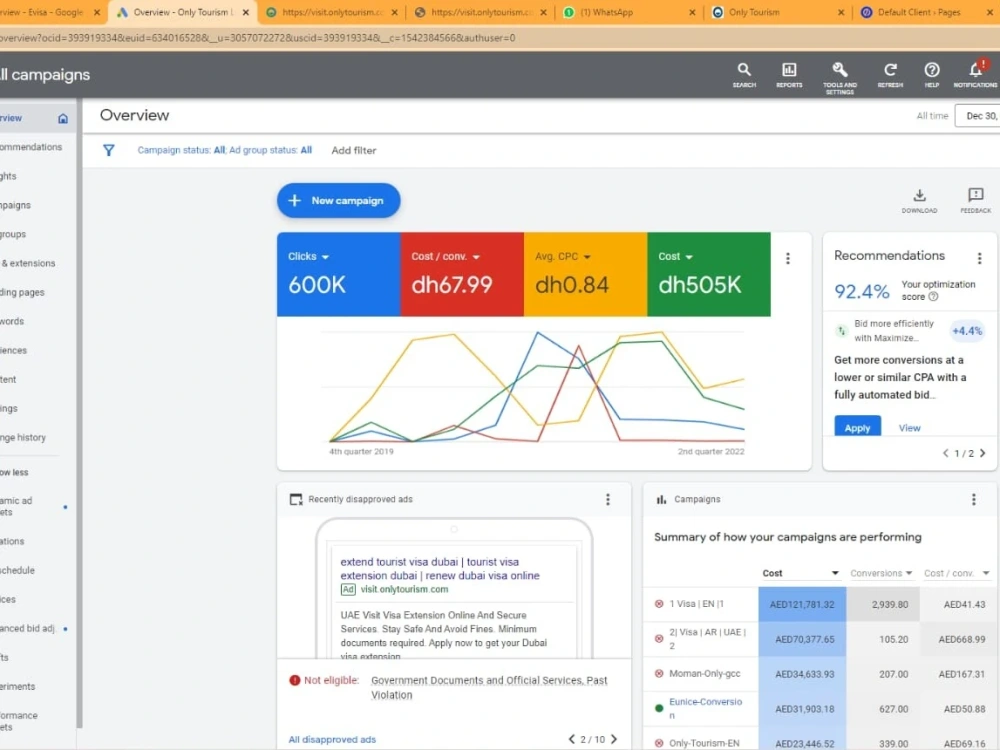Image resolution: width=1000 pixels, height=750 pixels.
Task: Click the left sidebar scrollbar
Action: 79,413
